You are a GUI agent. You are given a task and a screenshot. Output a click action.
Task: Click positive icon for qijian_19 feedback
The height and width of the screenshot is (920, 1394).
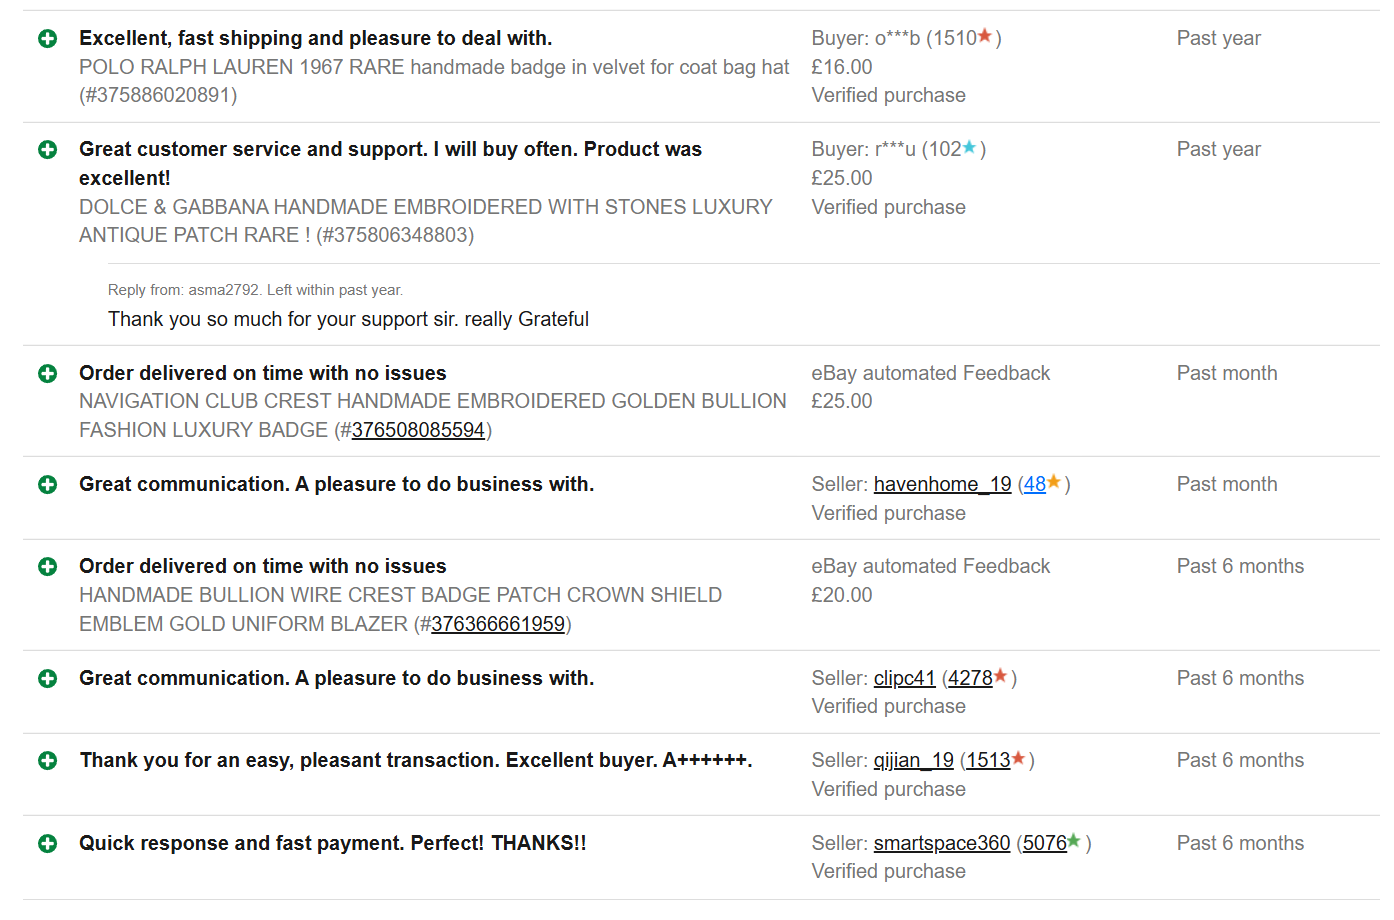(47, 761)
